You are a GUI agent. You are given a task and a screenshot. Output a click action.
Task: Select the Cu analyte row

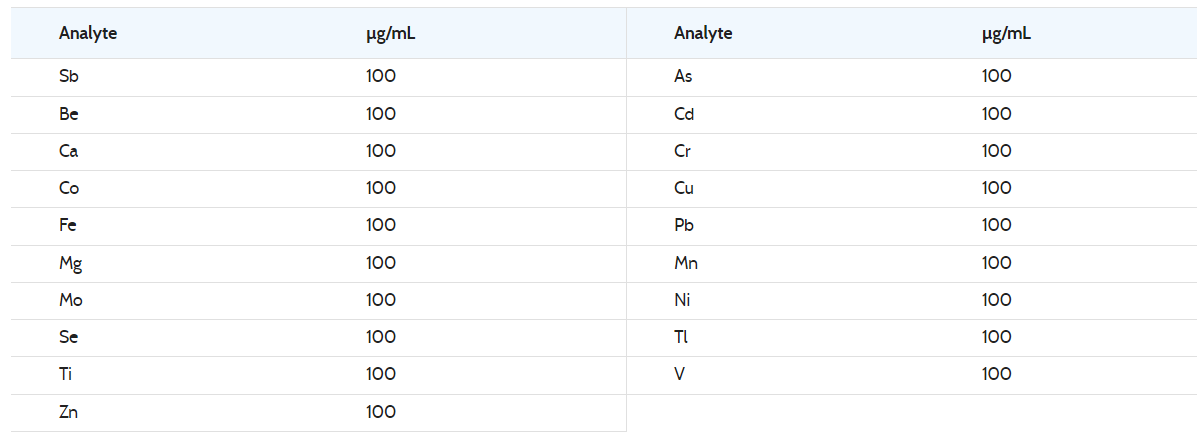coord(684,188)
